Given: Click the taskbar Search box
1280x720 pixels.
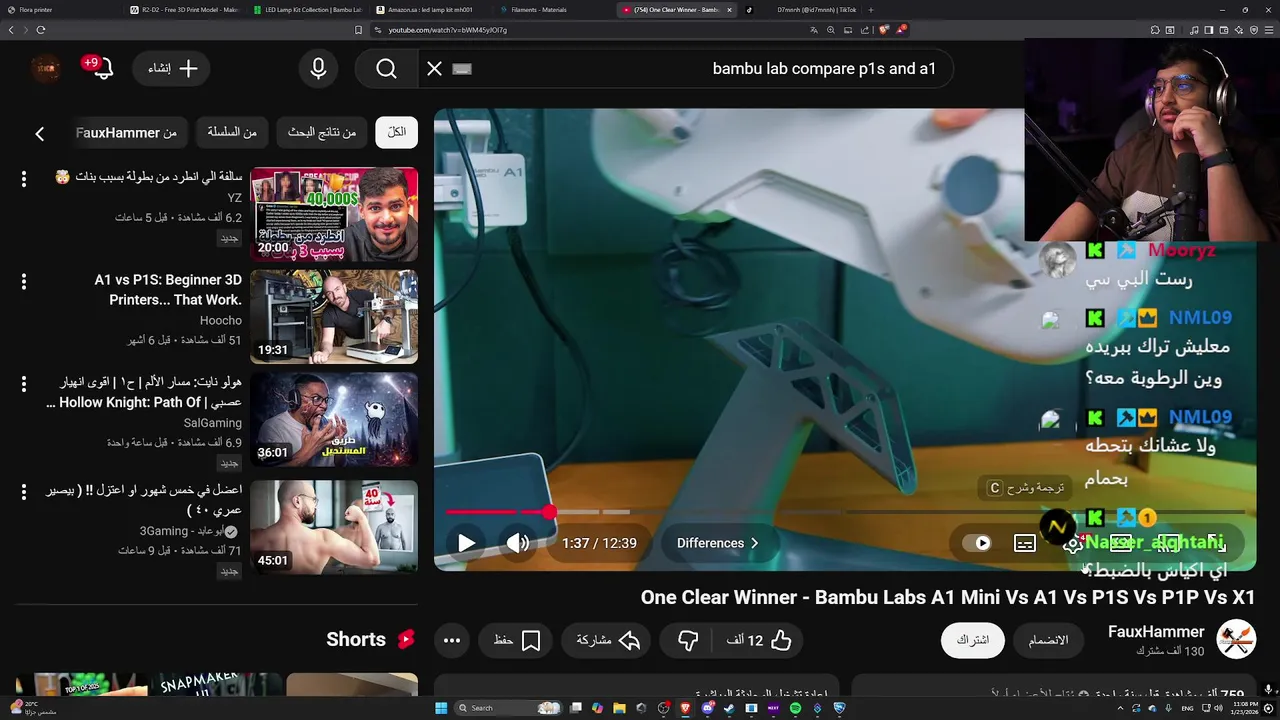Looking at the screenshot, I should (x=508, y=708).
